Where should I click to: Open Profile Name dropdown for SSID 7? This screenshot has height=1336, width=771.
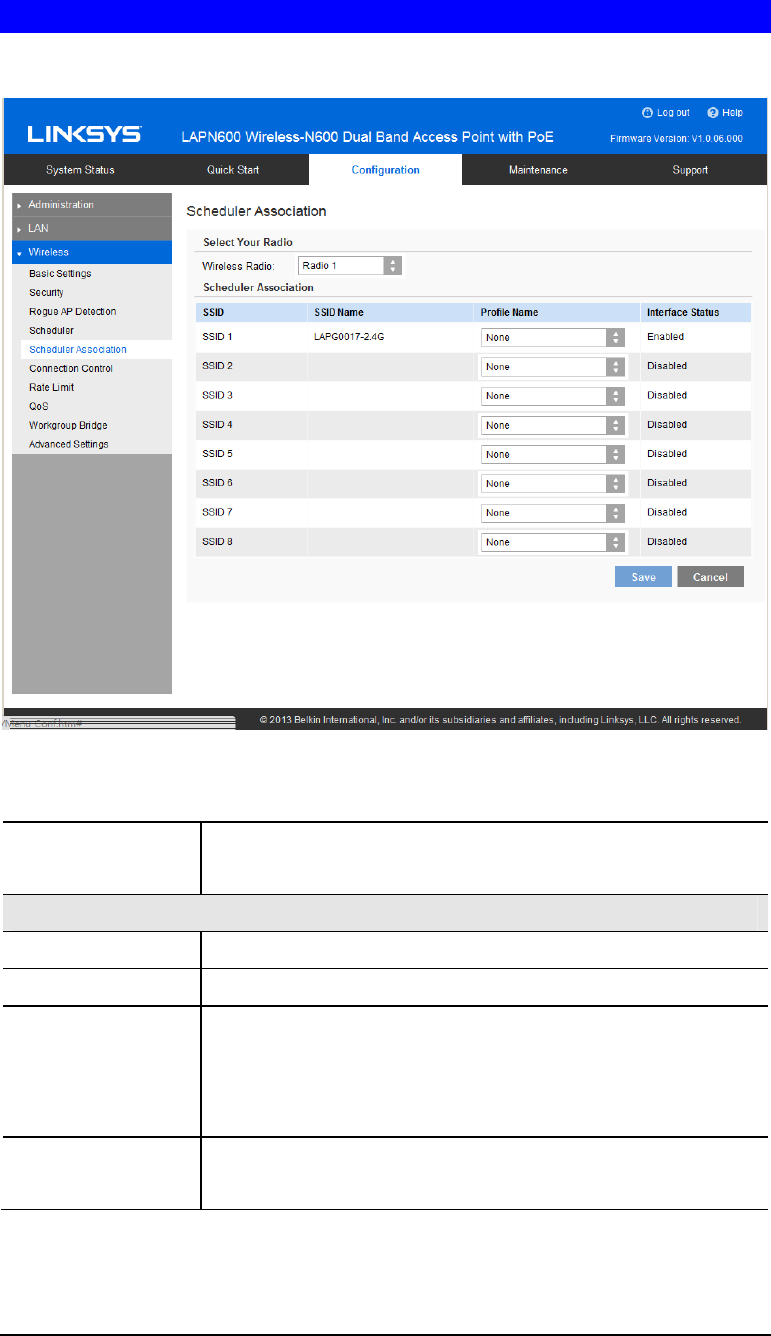tap(553, 513)
